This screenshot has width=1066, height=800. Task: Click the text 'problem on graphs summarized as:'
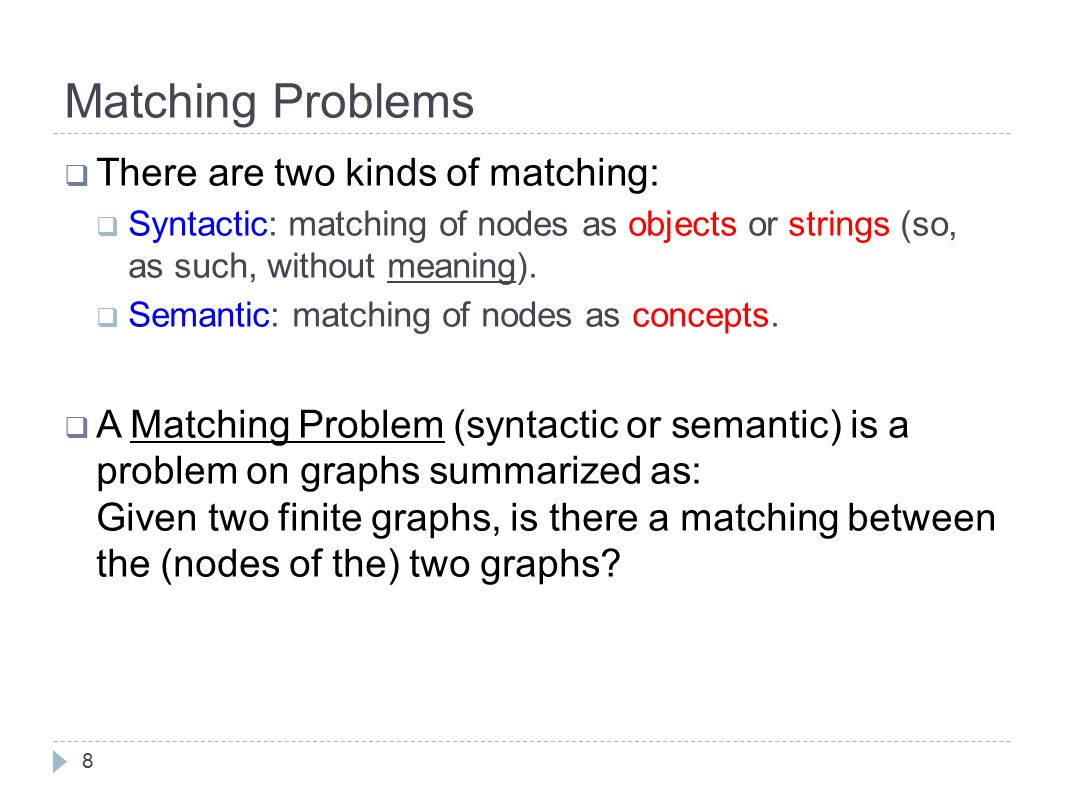click(x=398, y=472)
